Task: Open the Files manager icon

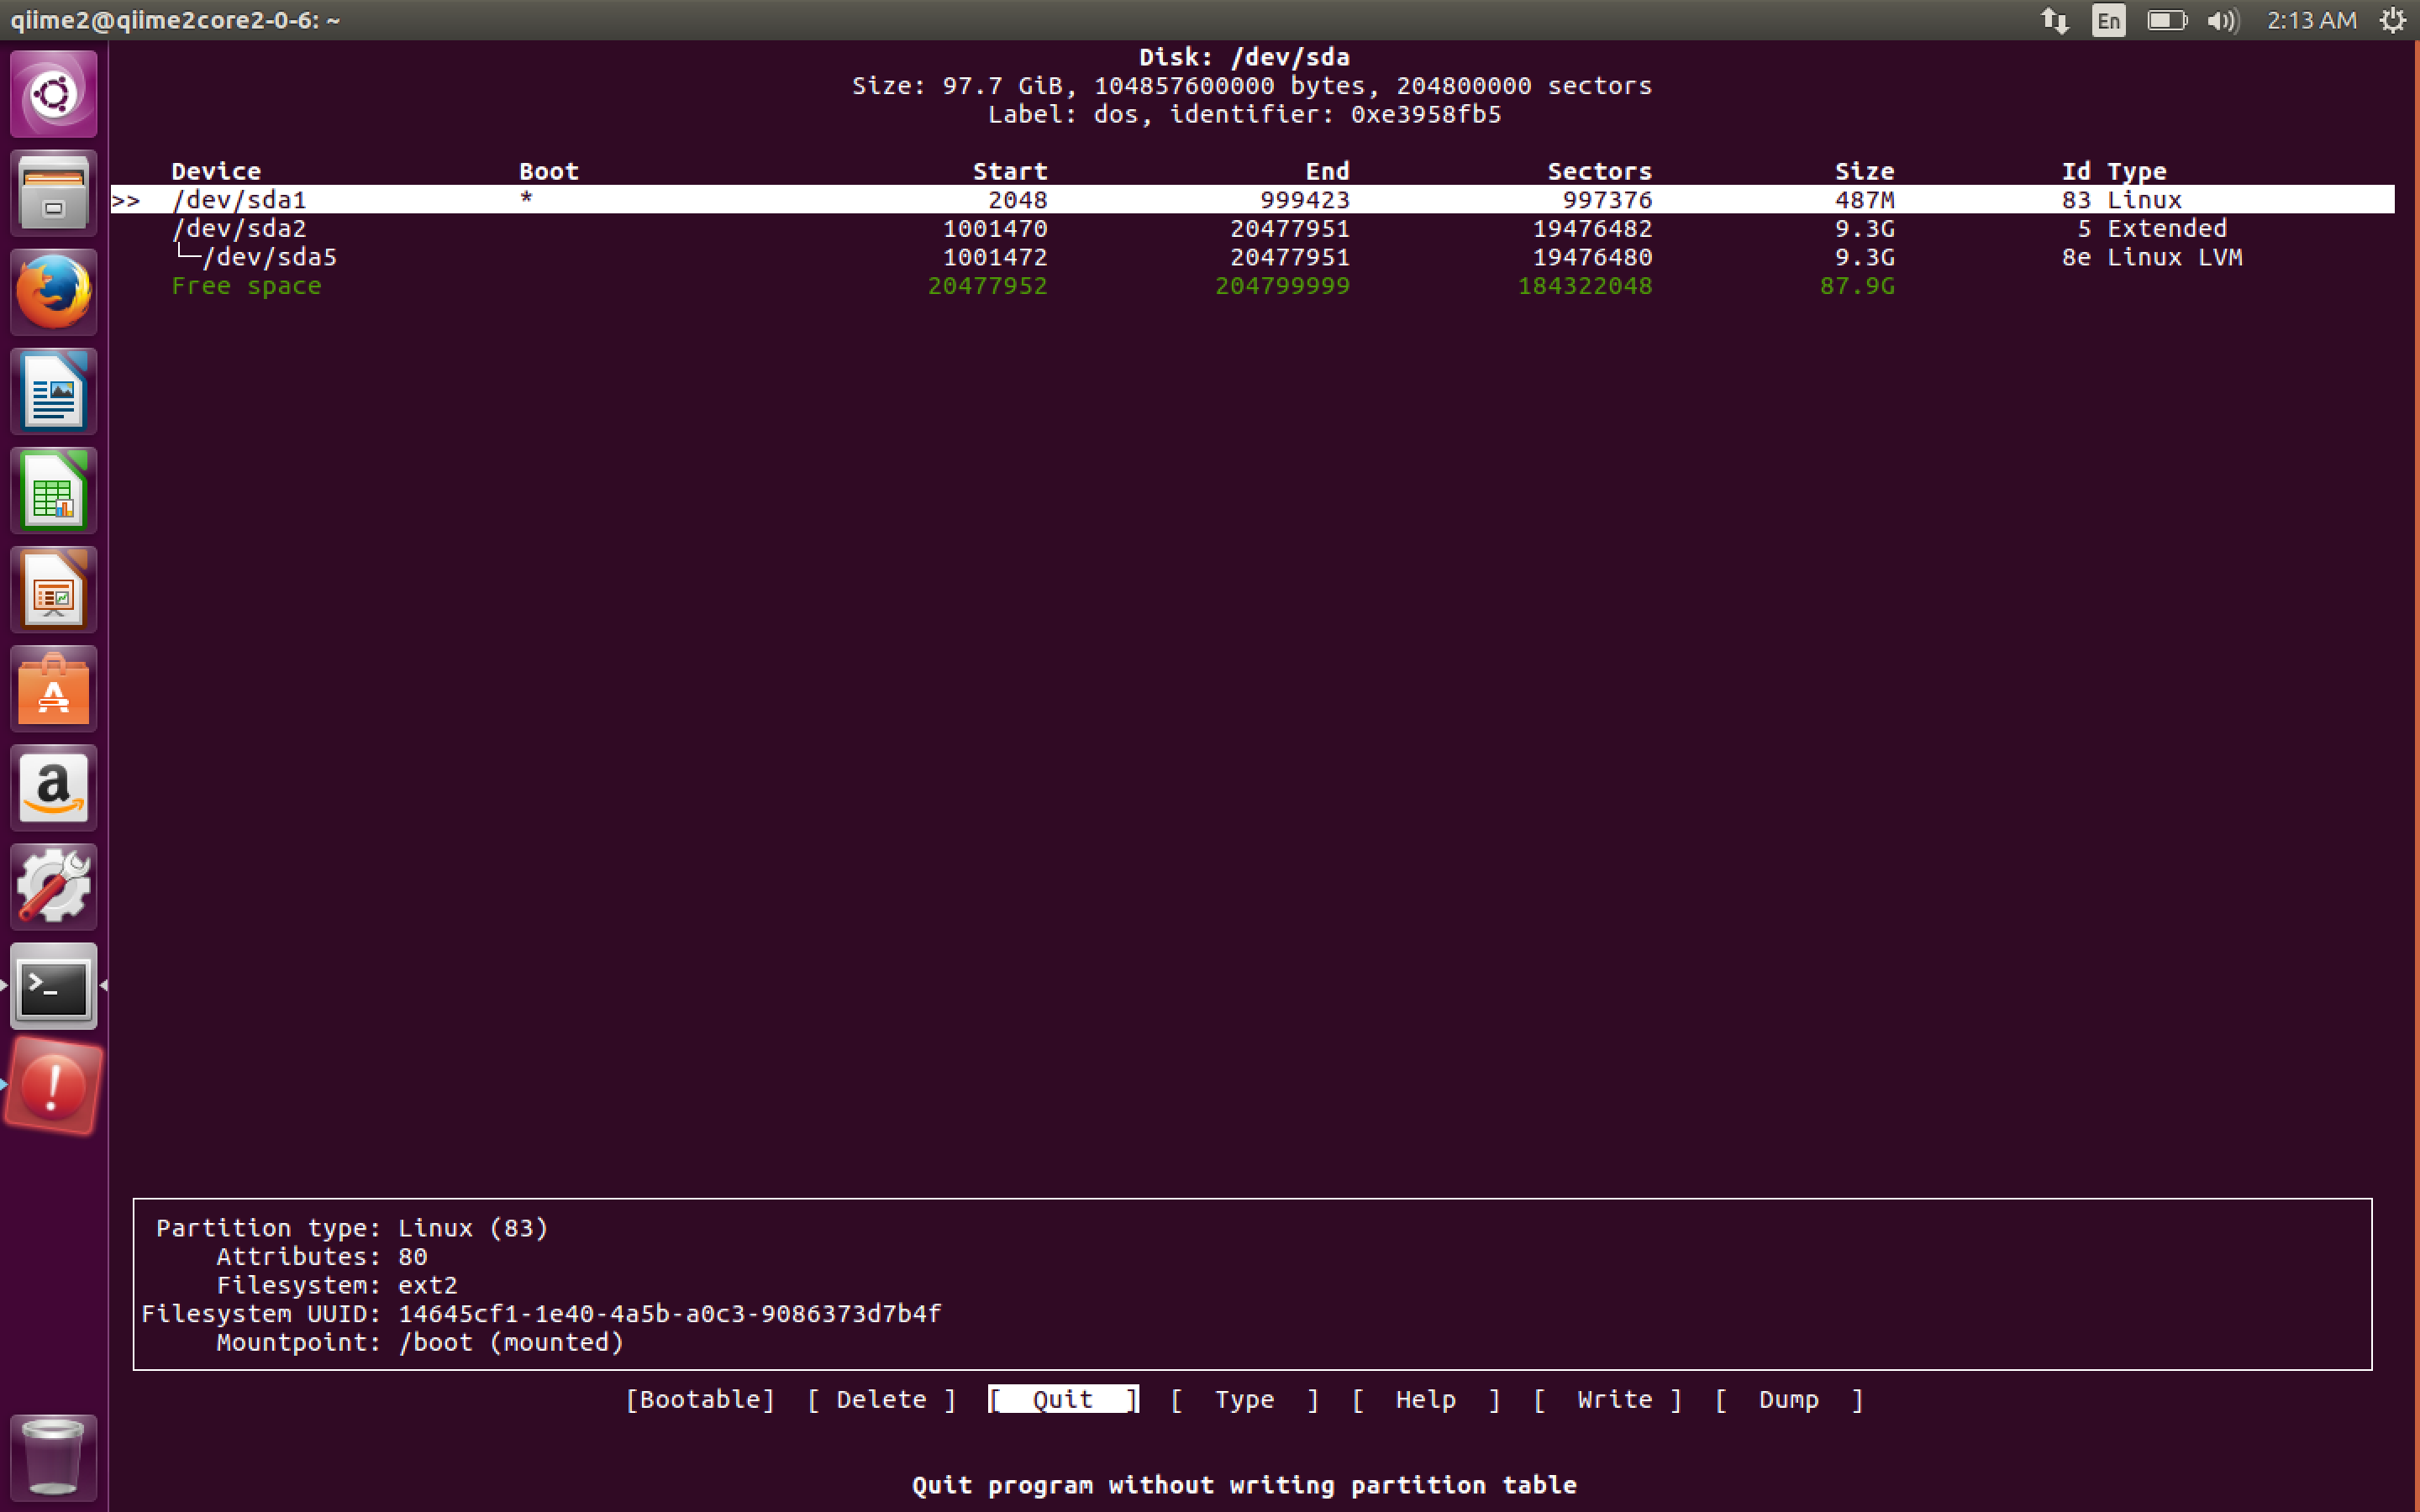Action: pos(54,193)
